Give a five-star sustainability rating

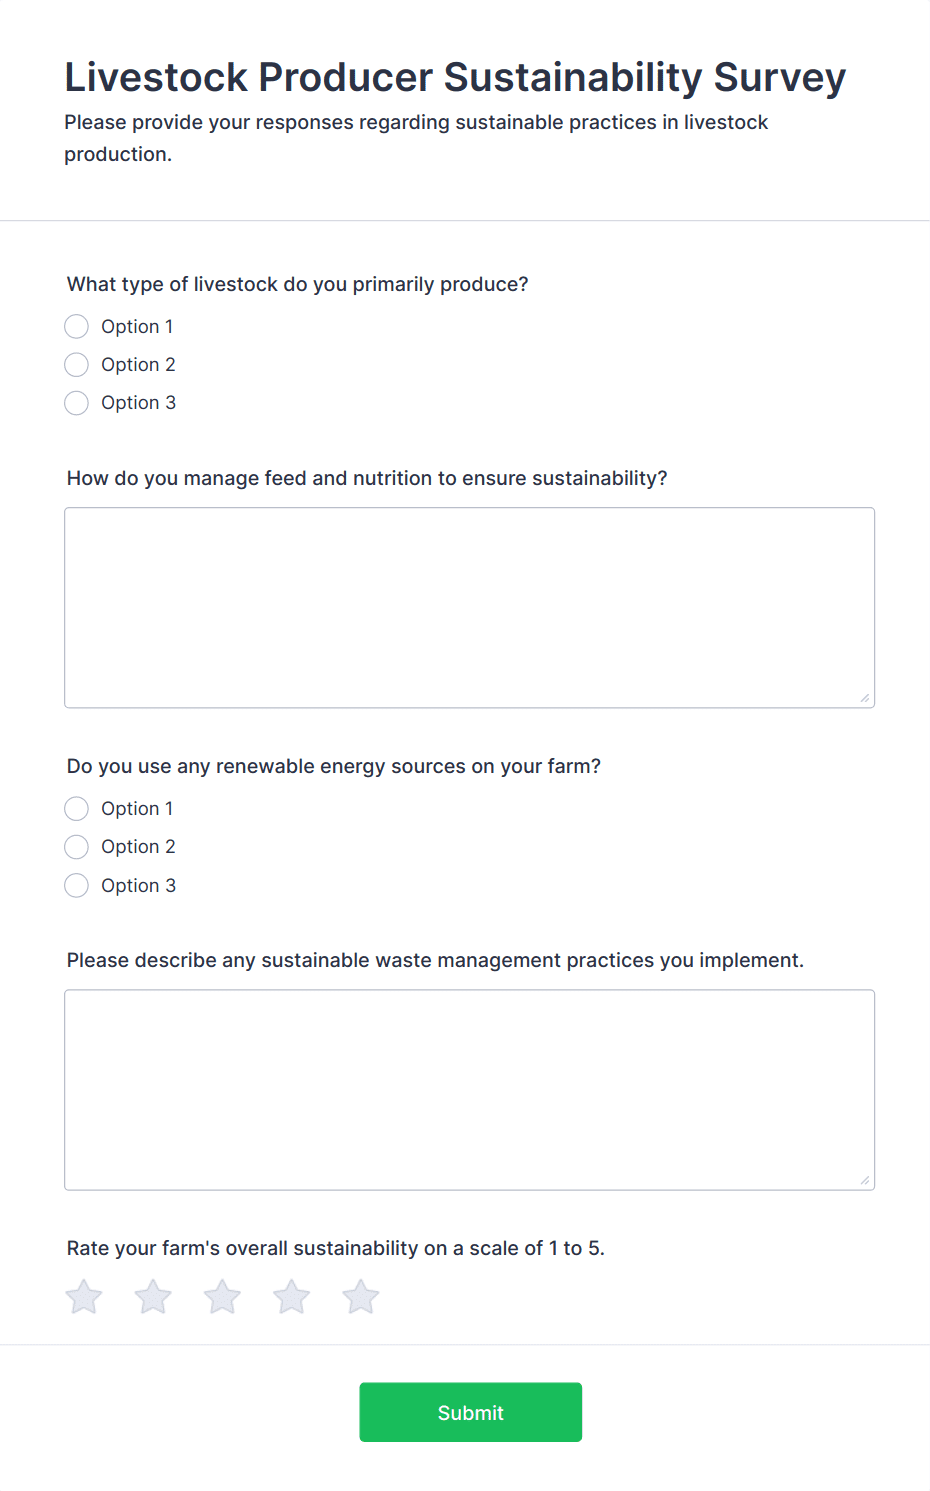pyautogui.click(x=361, y=1297)
